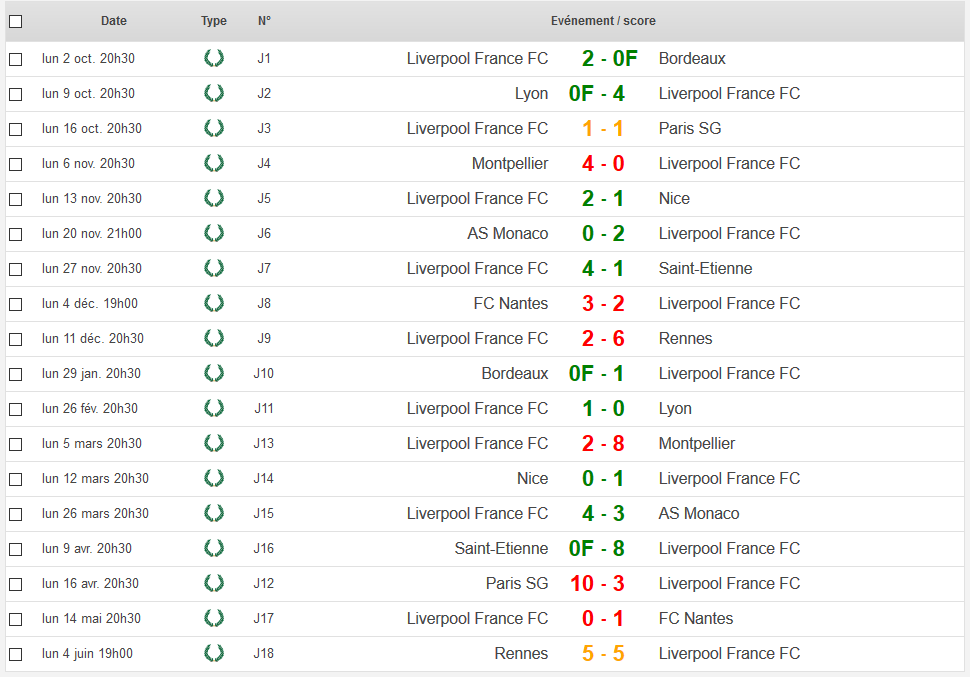Image resolution: width=970 pixels, height=677 pixels.
Task: Click the laurel icon for match J1
Action: point(213,58)
